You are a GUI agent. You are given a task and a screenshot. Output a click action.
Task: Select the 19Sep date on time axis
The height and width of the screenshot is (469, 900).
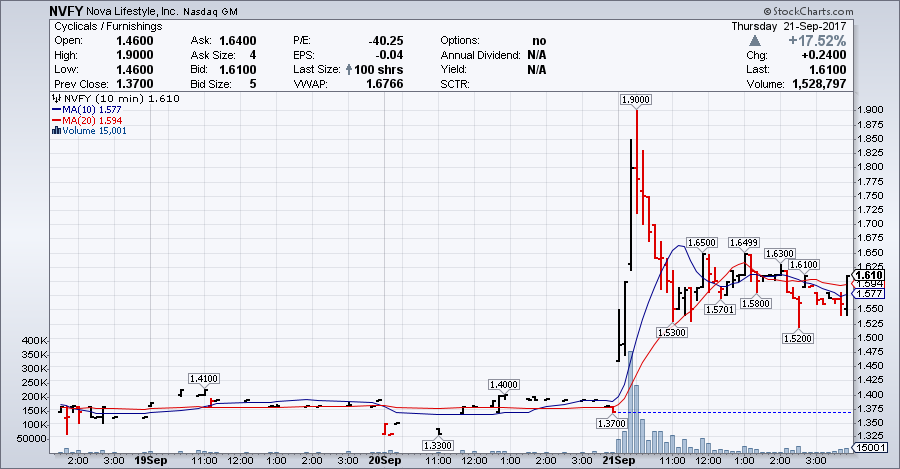coord(150,461)
